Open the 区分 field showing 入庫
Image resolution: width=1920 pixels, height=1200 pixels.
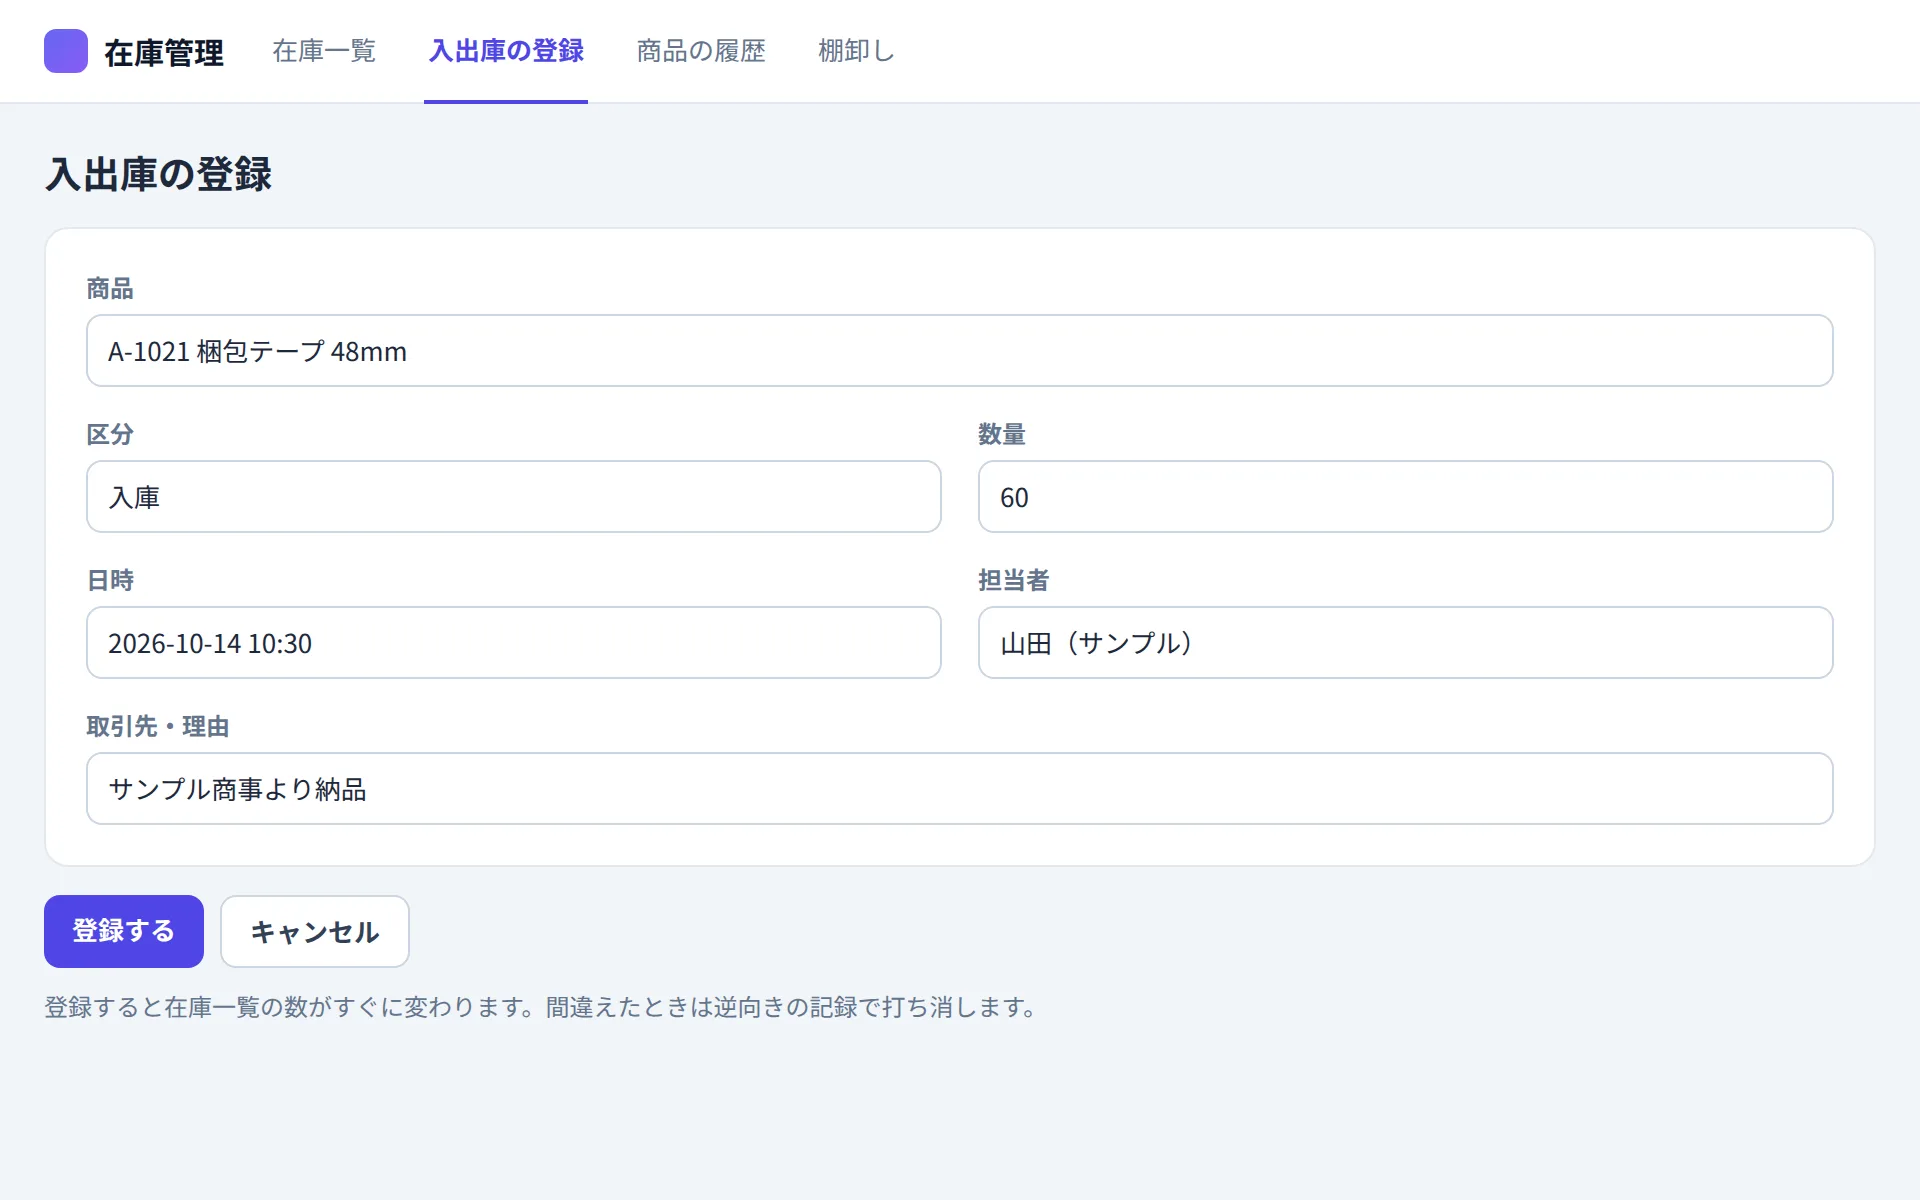click(x=514, y=497)
